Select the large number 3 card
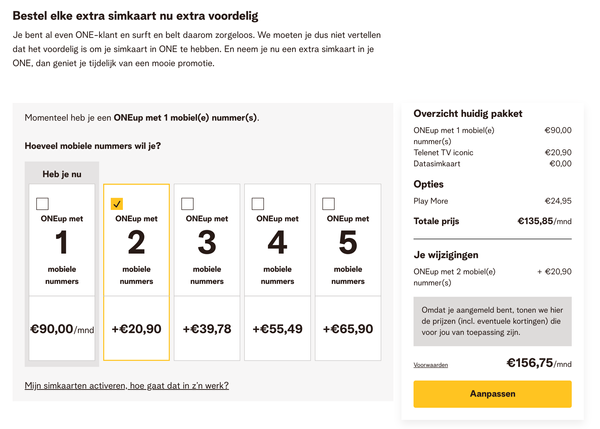This screenshot has width=600, height=429. (207, 243)
